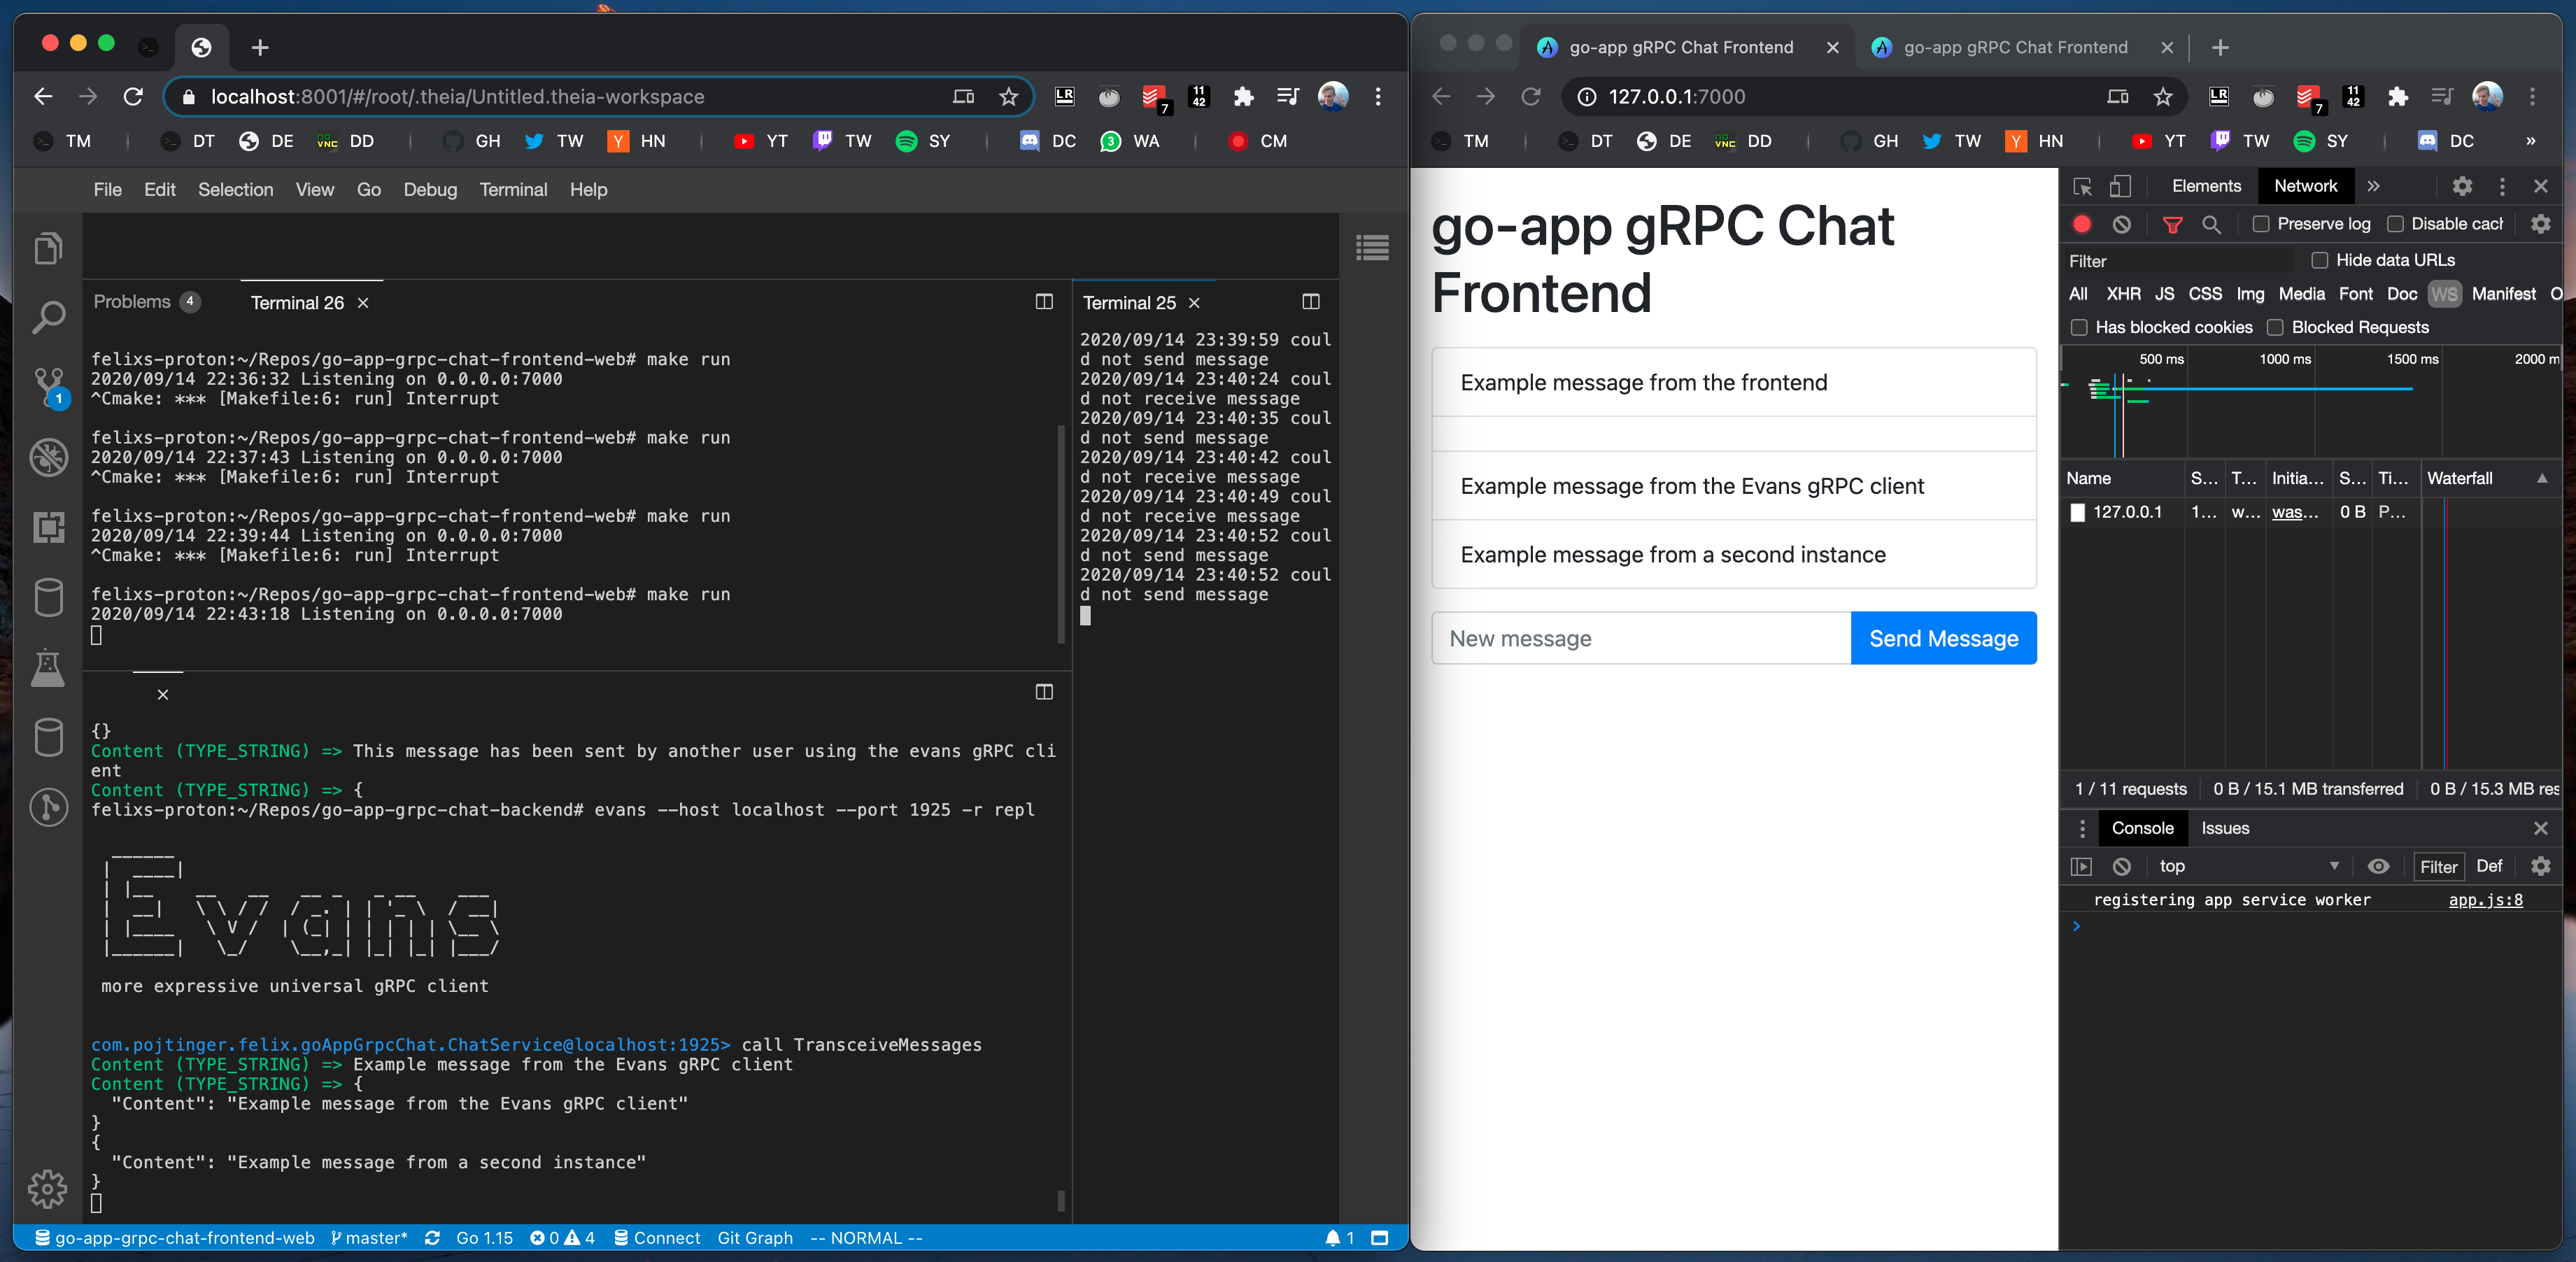Click the DevTools clear network log icon
Screen dimensions: 2576x1262
pos(2121,224)
